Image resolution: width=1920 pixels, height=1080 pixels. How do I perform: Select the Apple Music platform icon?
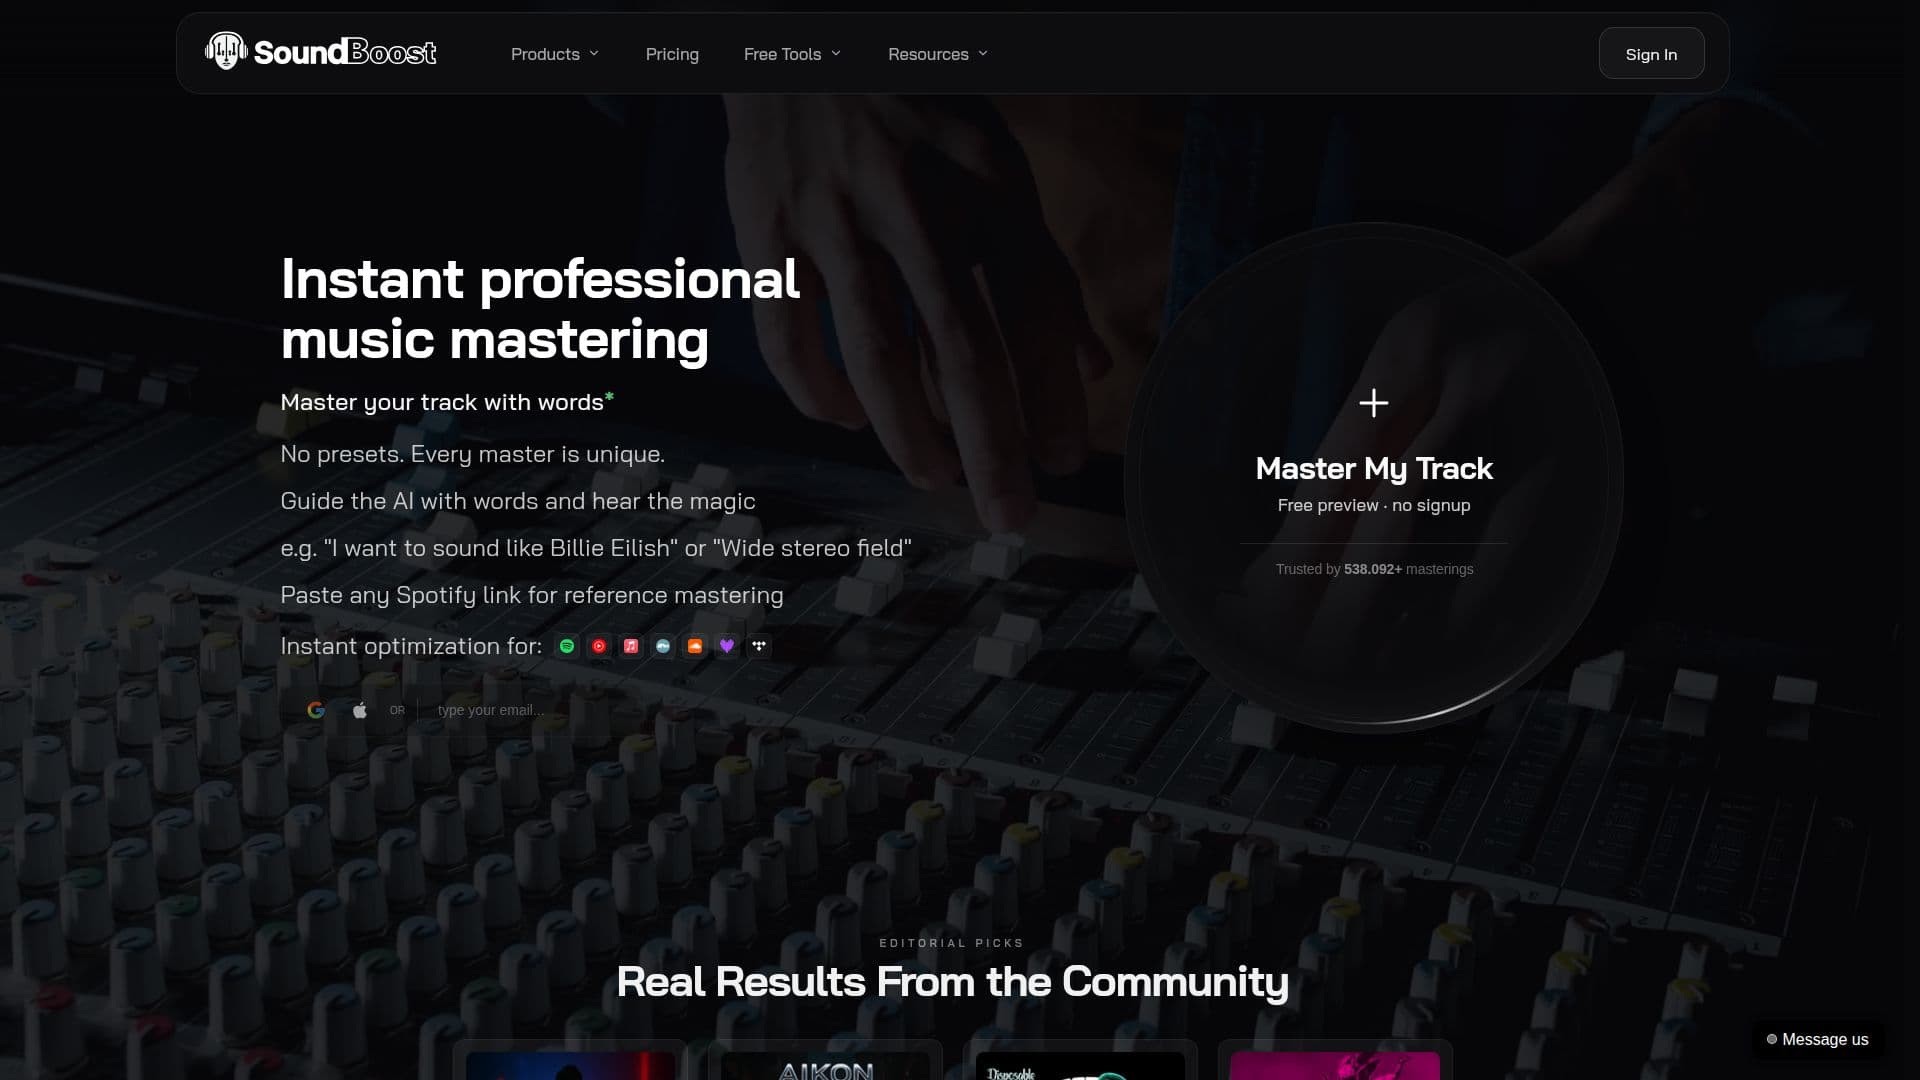click(x=631, y=646)
